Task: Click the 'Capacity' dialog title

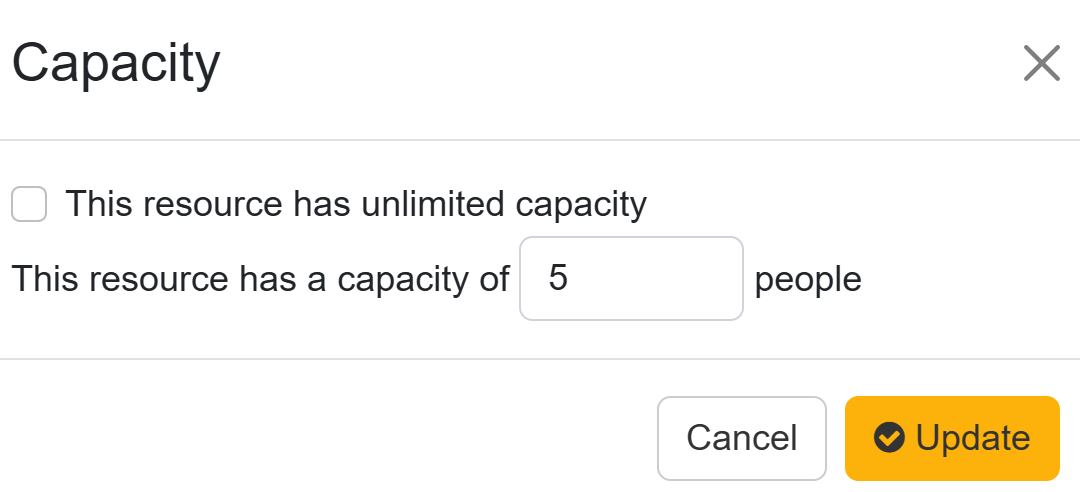Action: click(116, 64)
